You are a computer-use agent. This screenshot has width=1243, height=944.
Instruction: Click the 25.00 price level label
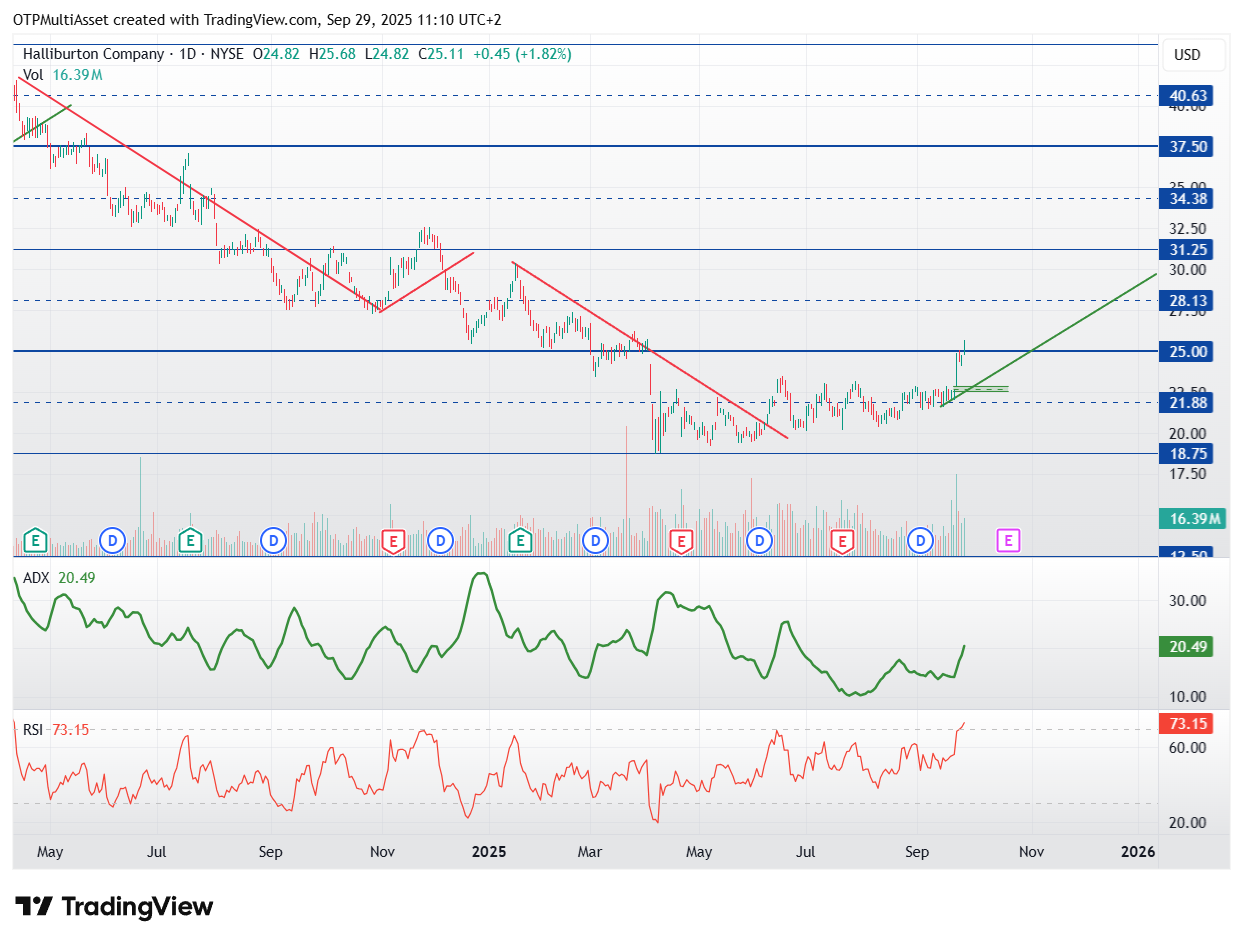click(x=1190, y=351)
